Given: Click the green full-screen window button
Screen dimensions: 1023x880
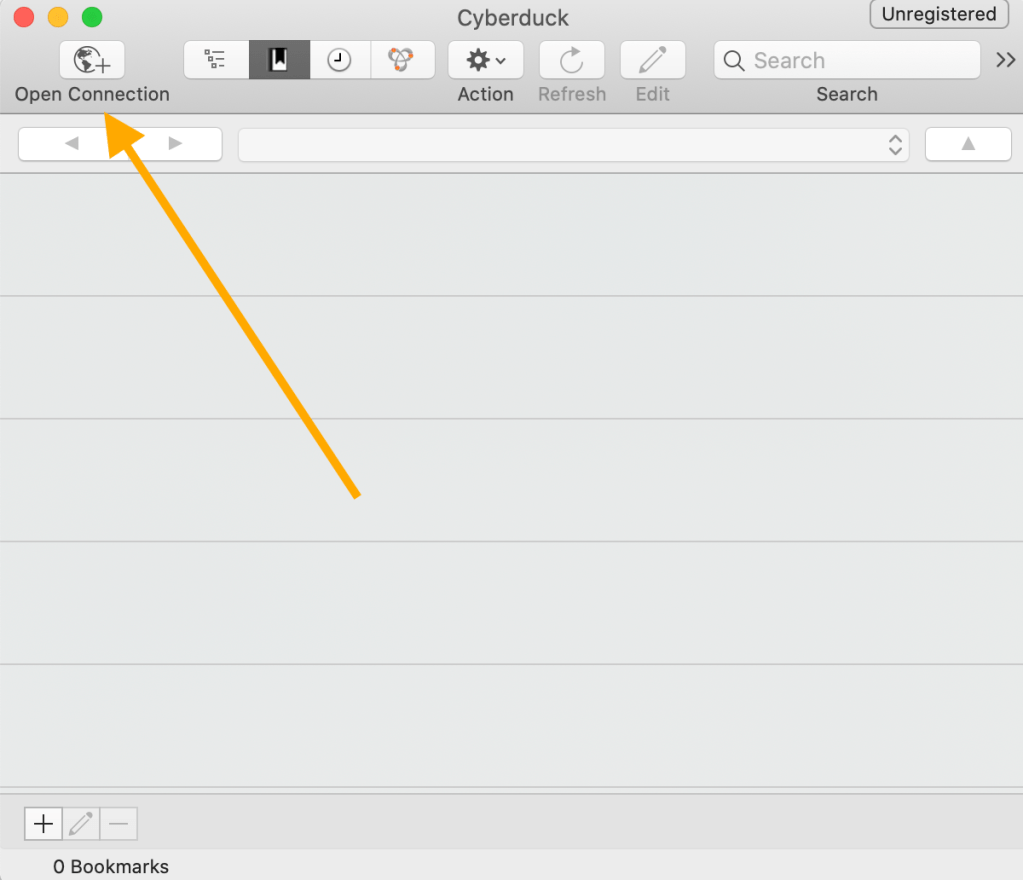Looking at the screenshot, I should [92, 17].
